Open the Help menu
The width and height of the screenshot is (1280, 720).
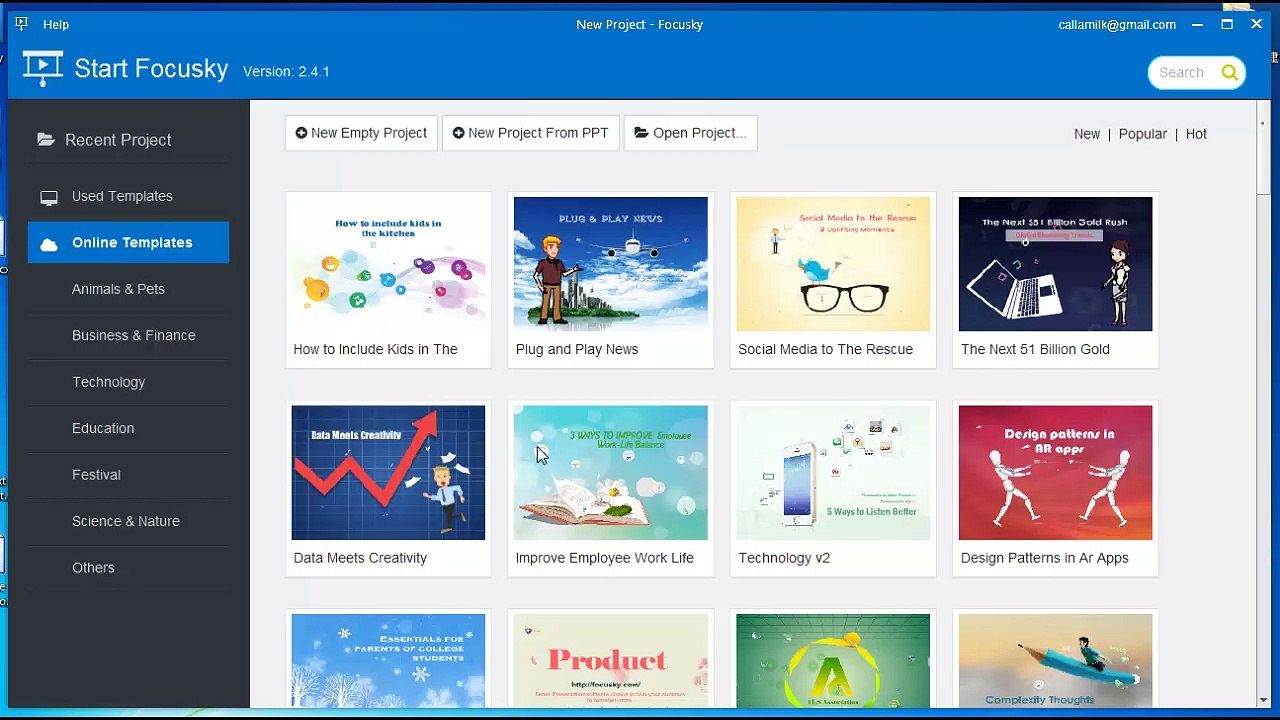click(56, 24)
